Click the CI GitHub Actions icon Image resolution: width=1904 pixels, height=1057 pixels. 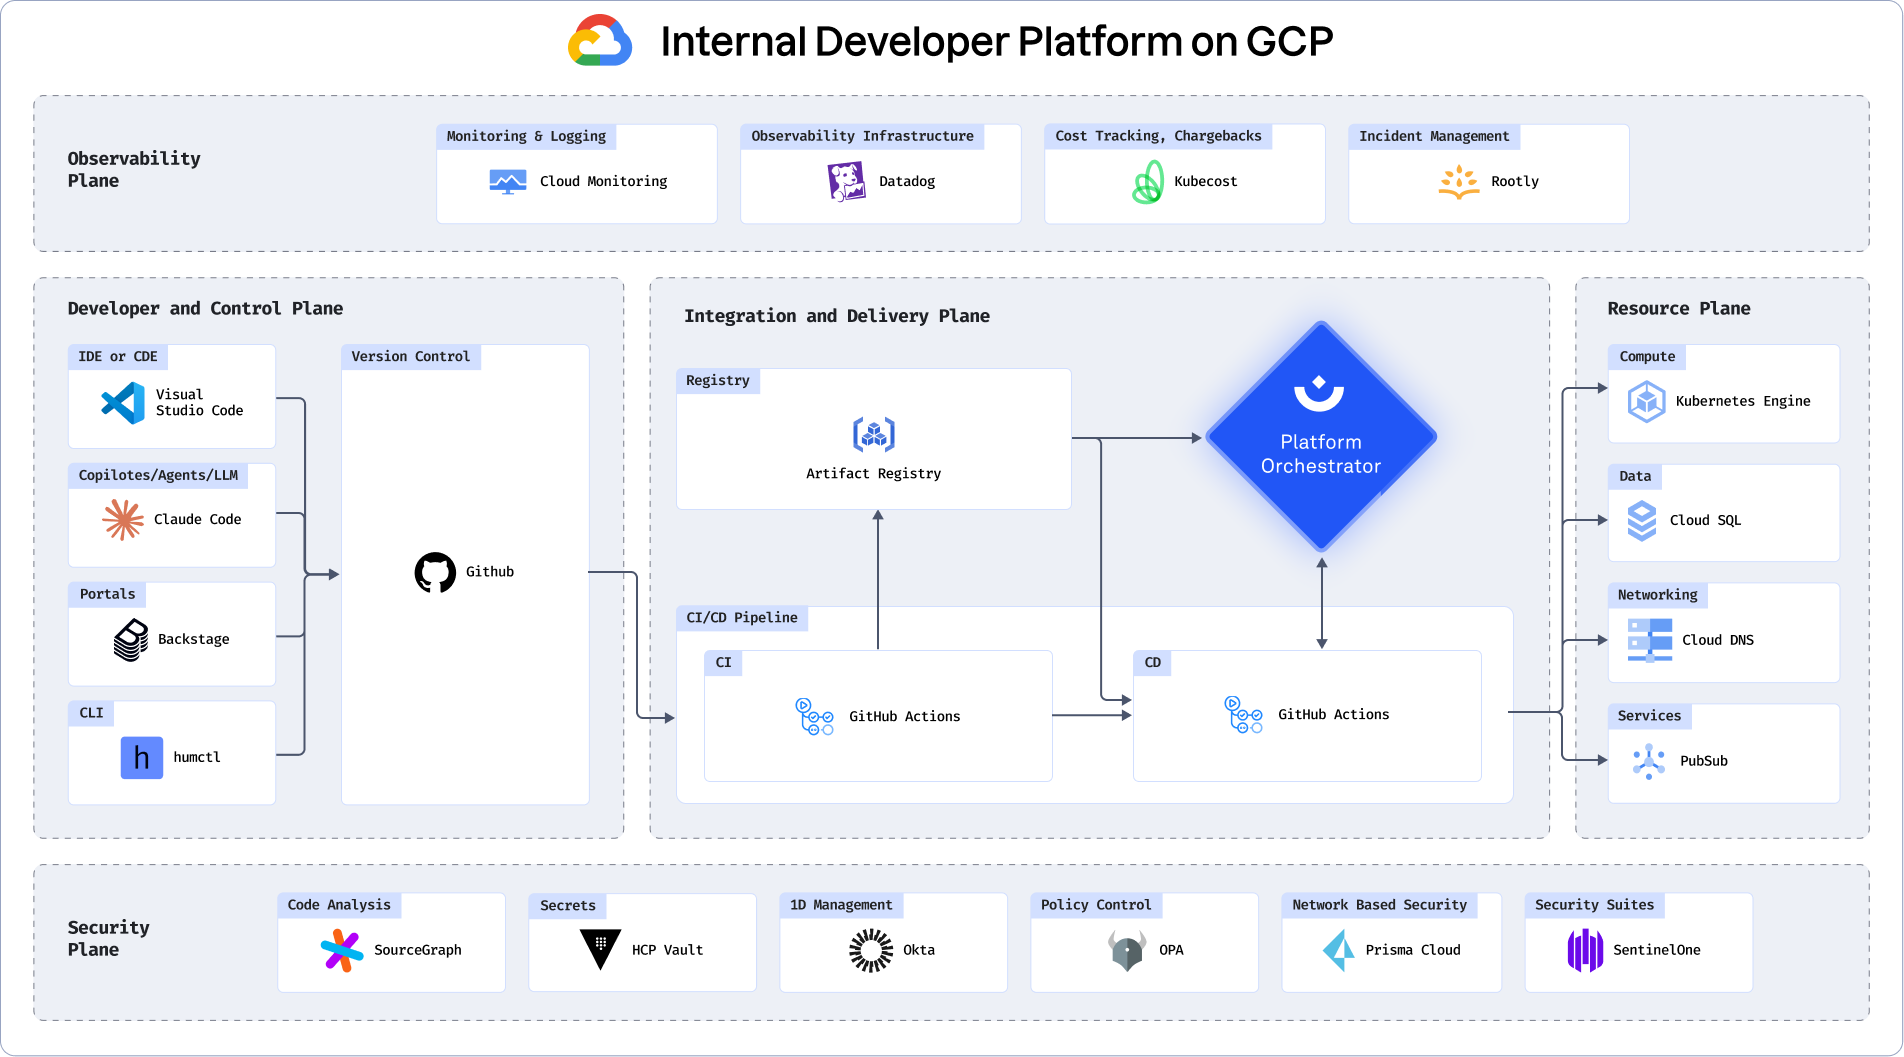814,717
